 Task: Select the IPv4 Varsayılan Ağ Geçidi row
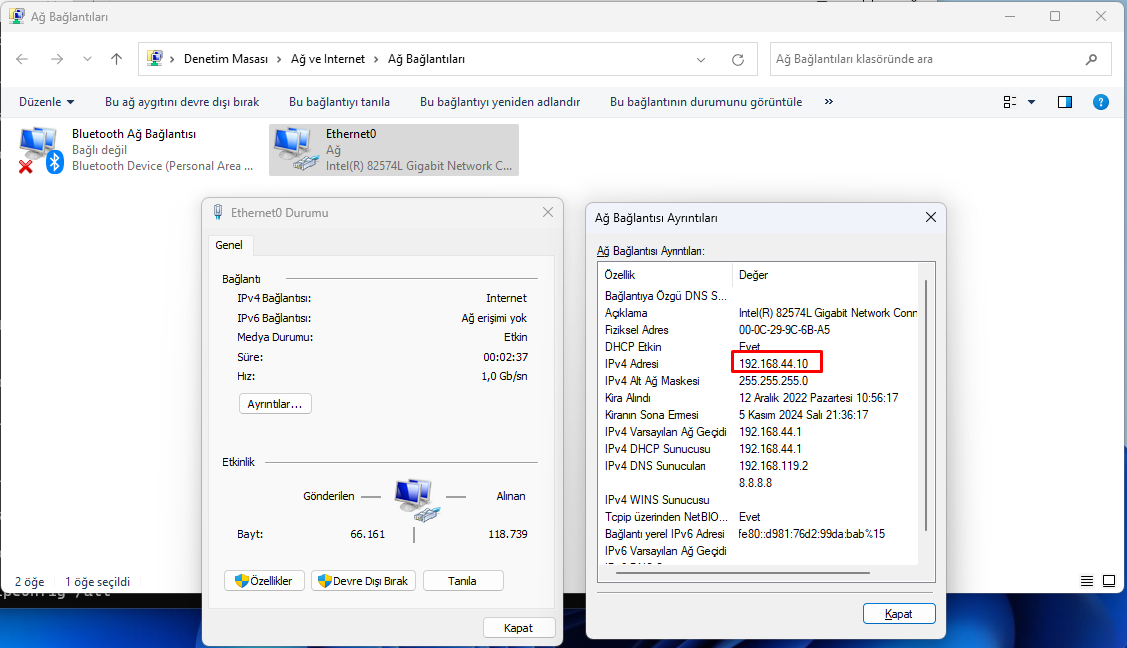pos(758,432)
